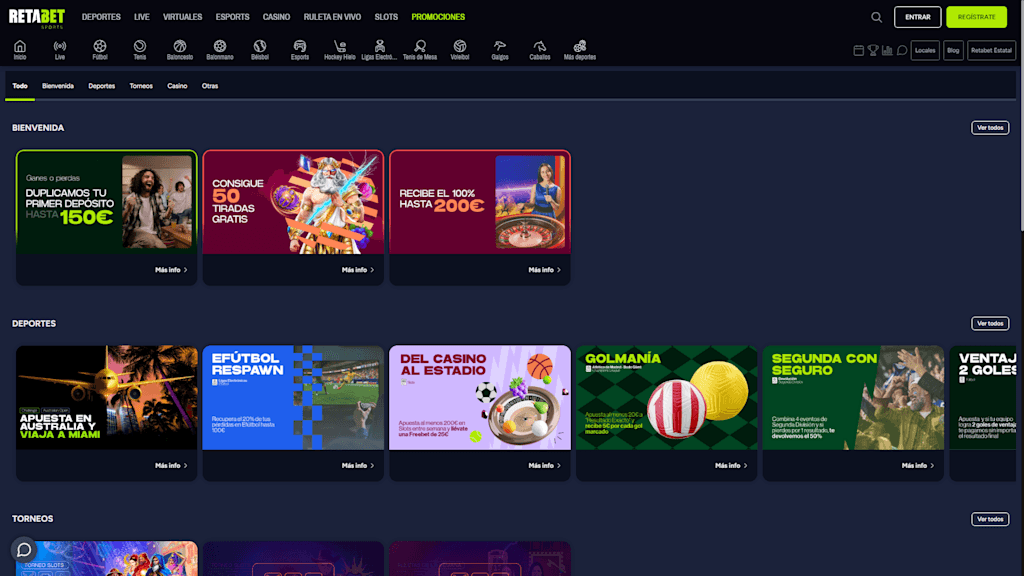
Task: Select the Baloncesto icon
Action: coord(180,47)
